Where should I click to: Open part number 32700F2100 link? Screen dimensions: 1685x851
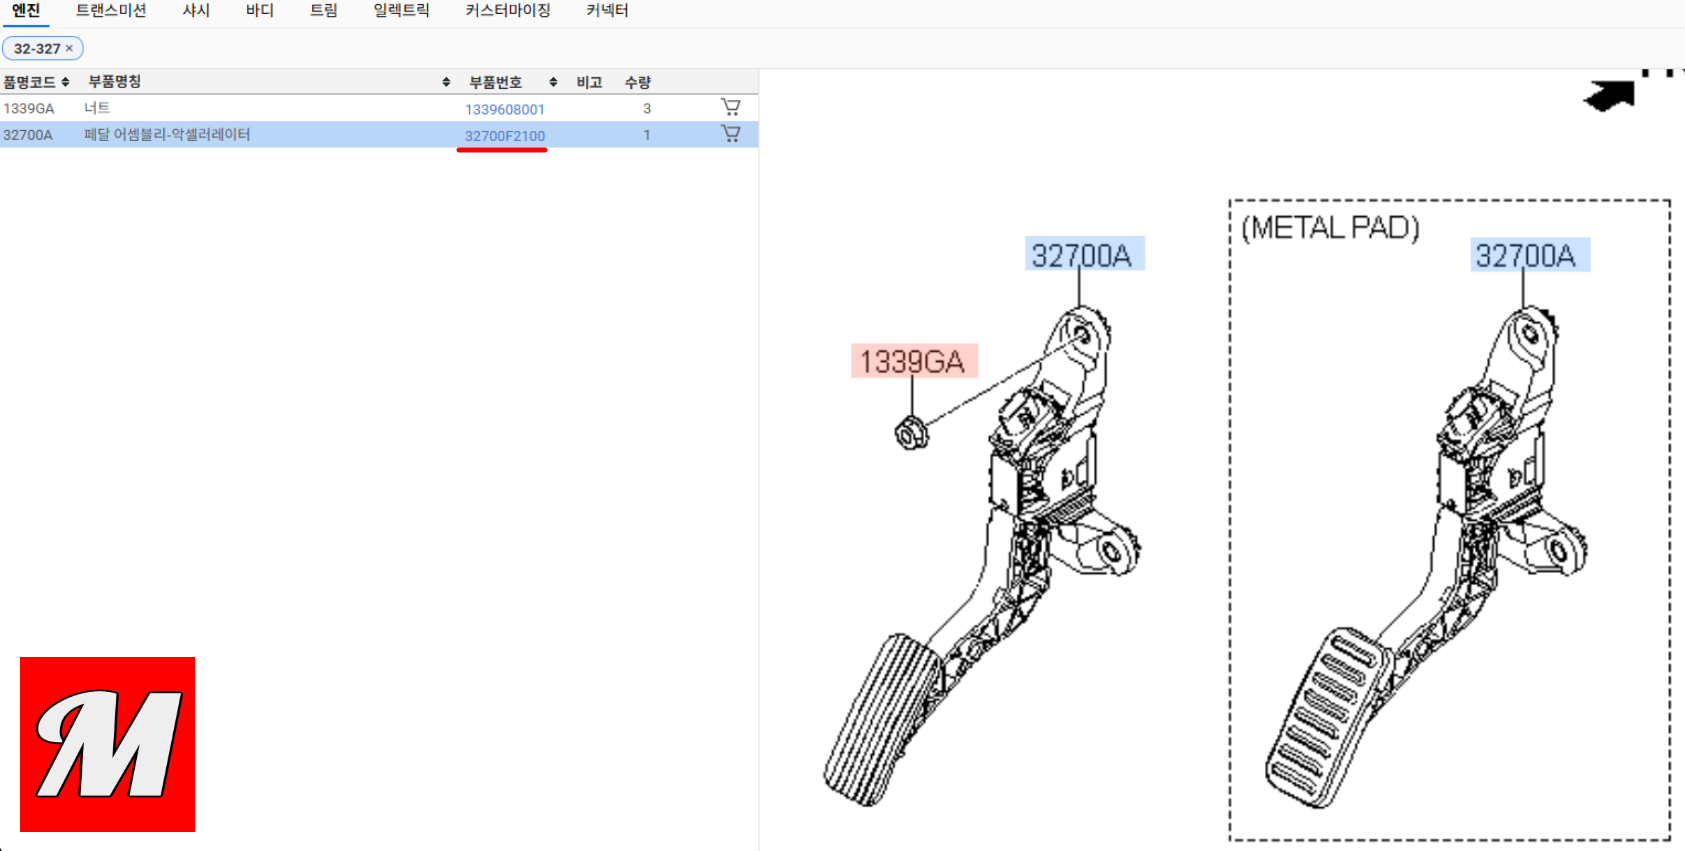(505, 136)
